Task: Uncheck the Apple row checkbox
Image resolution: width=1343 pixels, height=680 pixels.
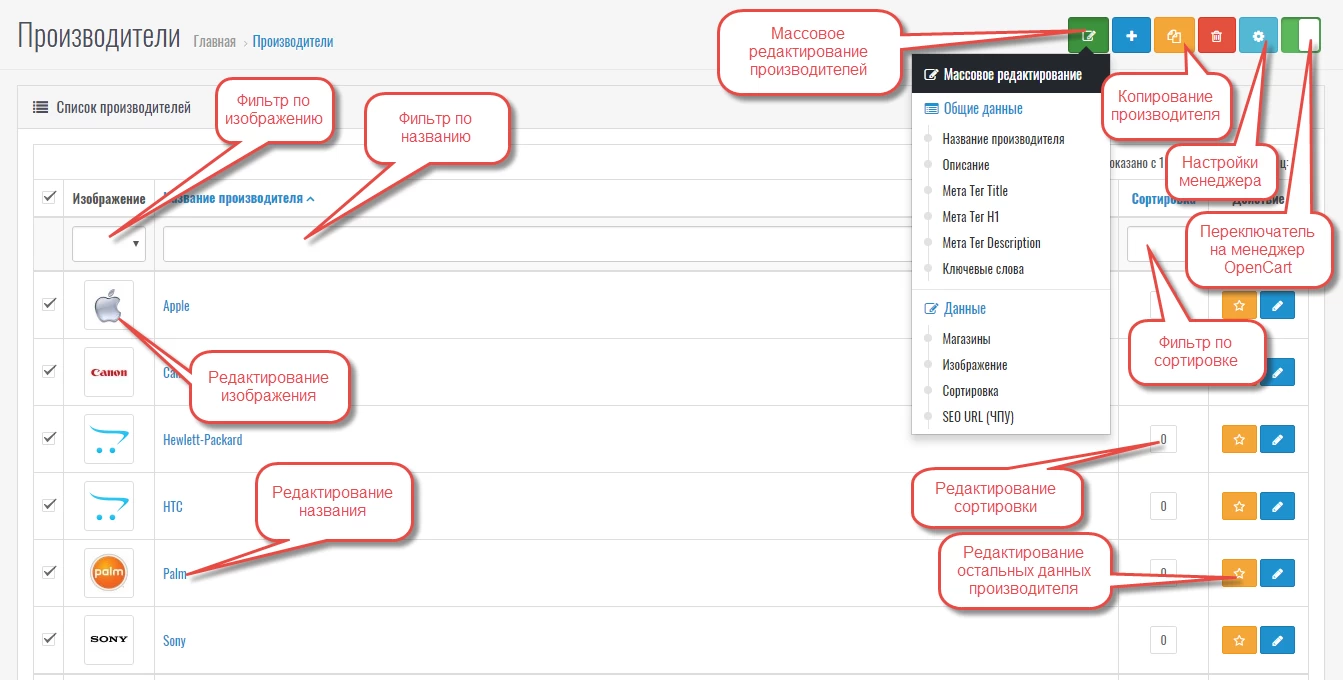Action: click(x=49, y=303)
